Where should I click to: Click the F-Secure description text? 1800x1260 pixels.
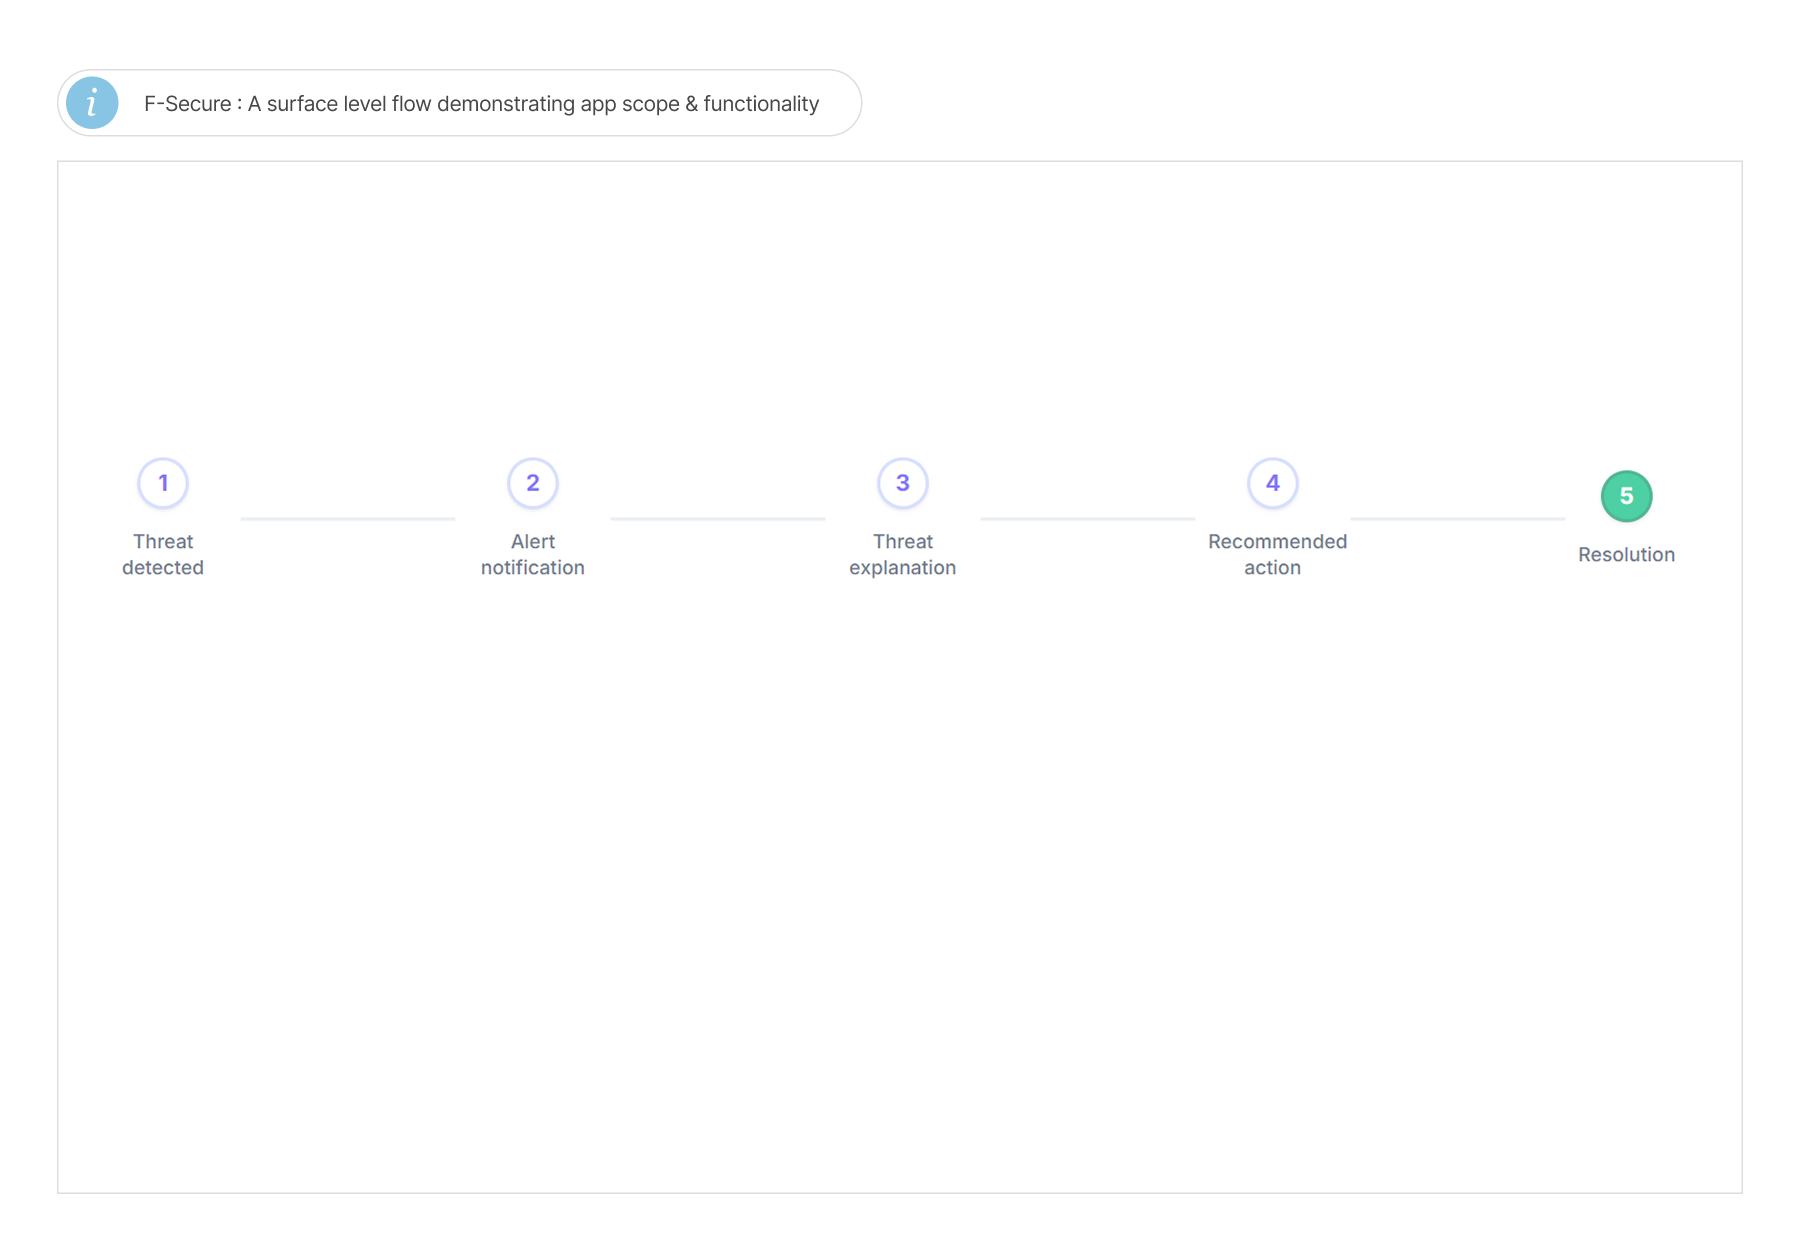(x=481, y=104)
